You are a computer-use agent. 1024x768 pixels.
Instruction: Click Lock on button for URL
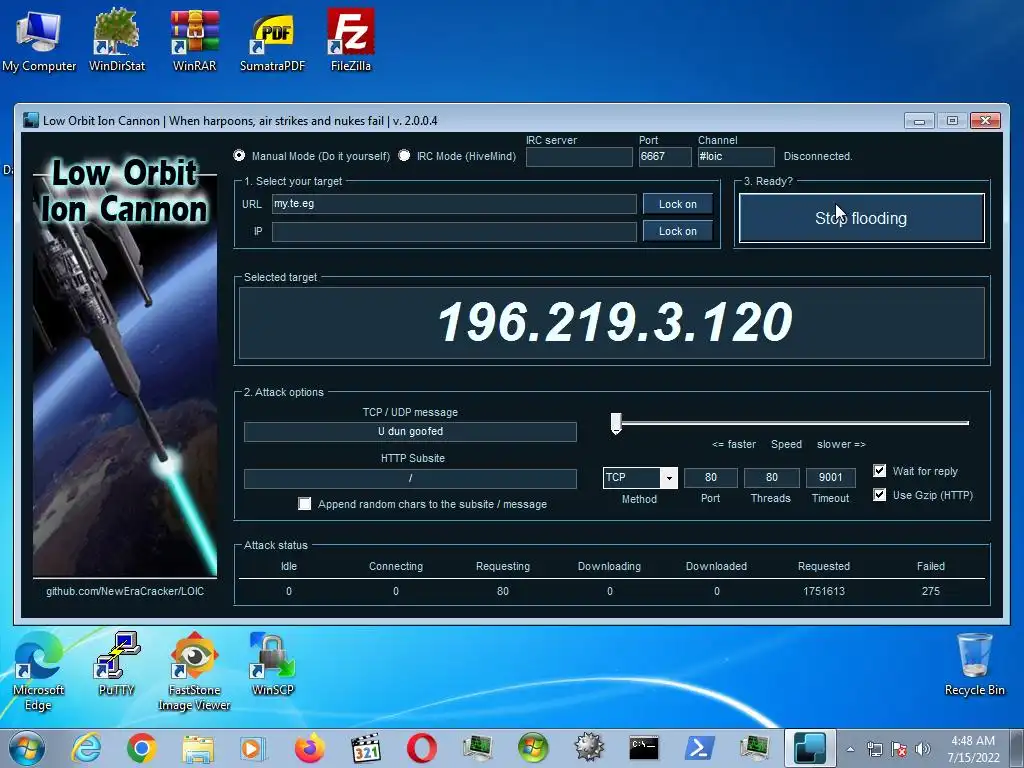coord(677,204)
